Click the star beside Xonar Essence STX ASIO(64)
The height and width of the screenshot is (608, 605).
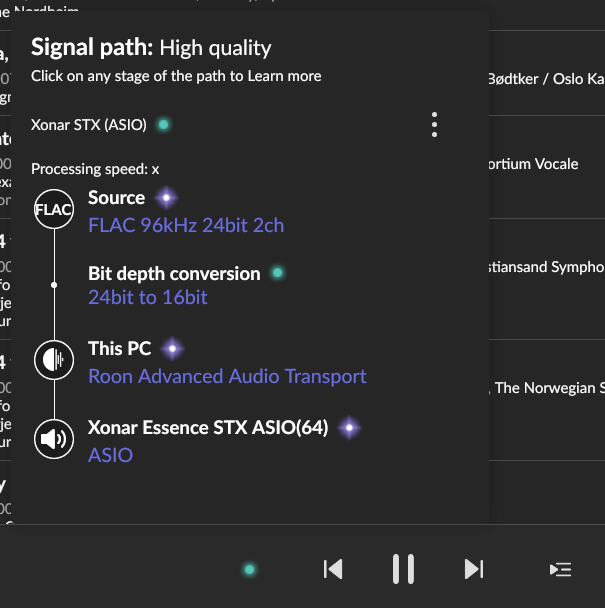tap(349, 428)
